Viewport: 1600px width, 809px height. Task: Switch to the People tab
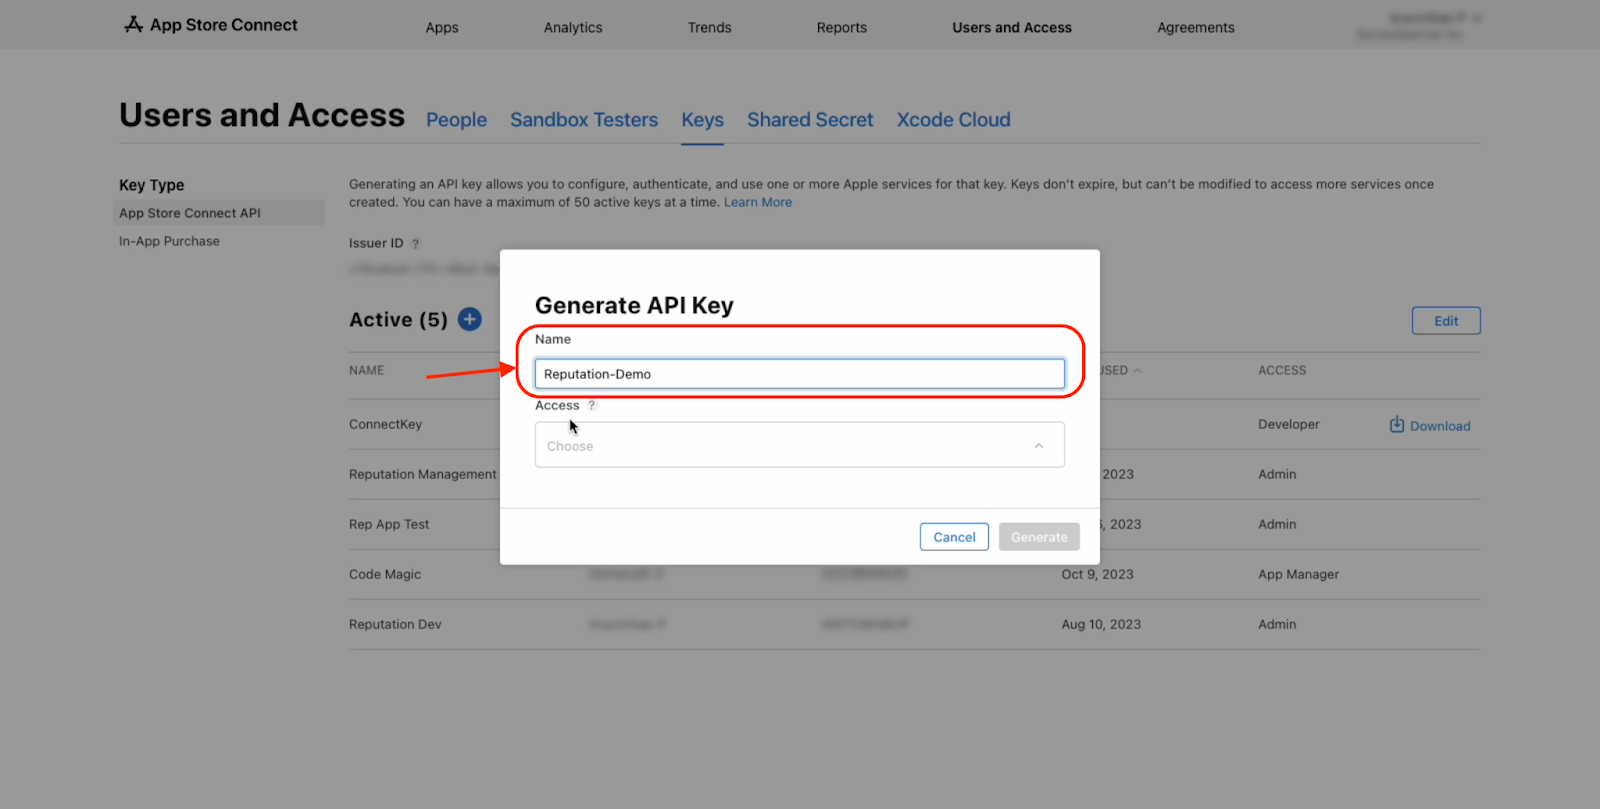456,120
